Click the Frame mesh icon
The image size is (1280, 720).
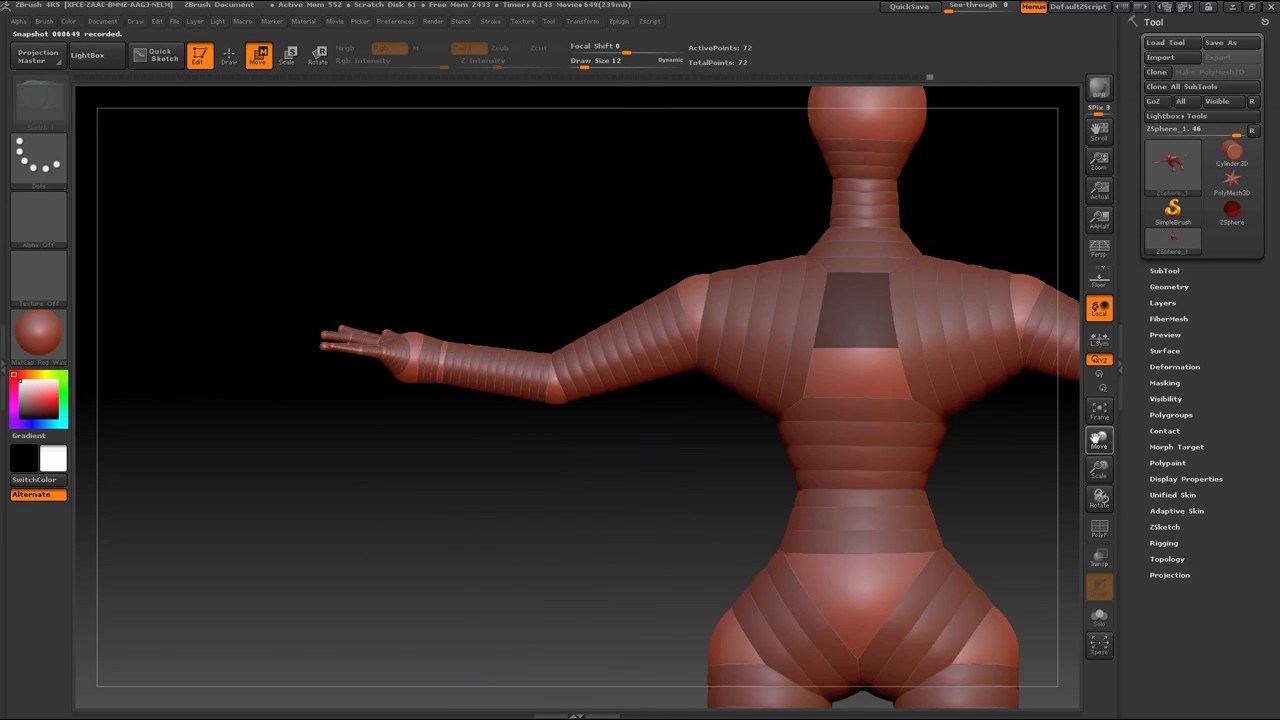click(x=1099, y=410)
